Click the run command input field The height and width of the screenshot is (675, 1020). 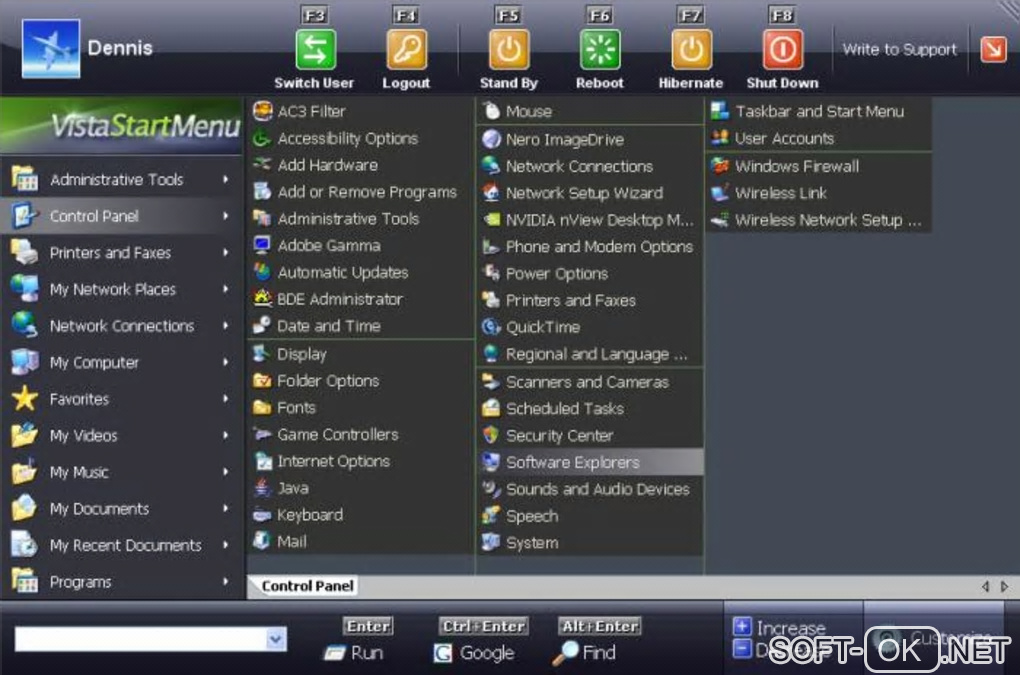141,639
